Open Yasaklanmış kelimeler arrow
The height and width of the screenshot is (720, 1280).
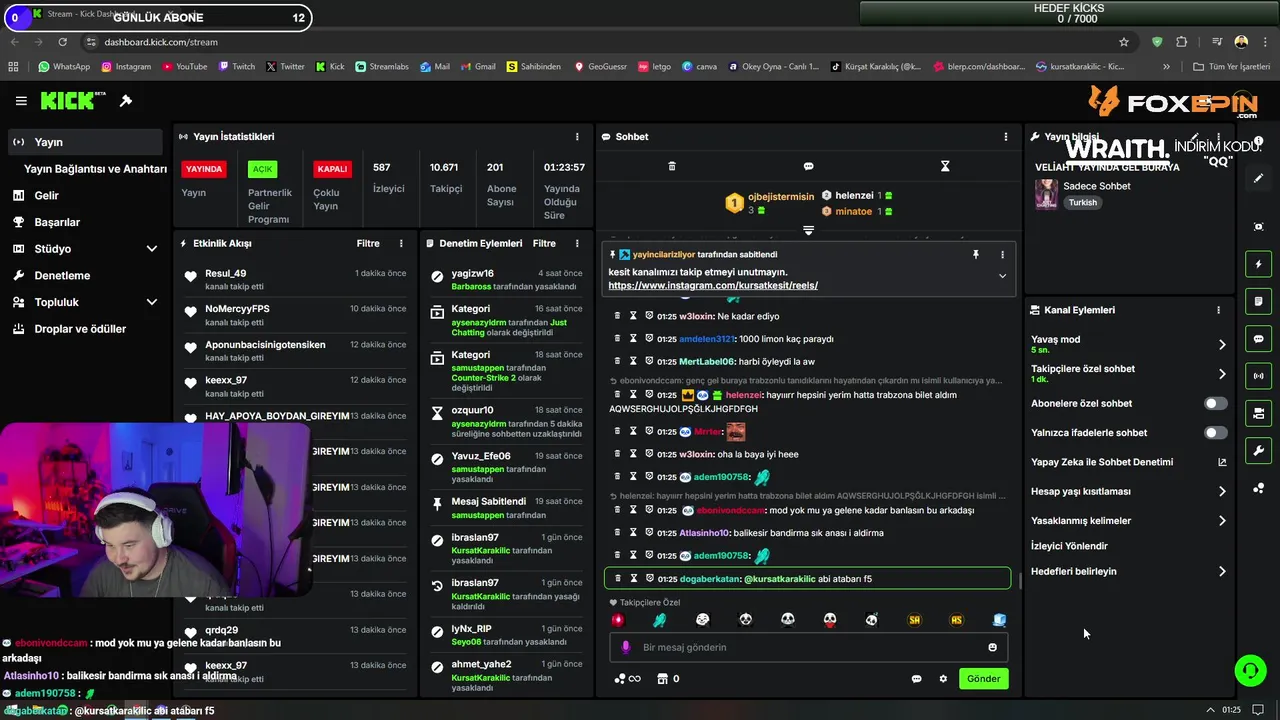[x=1221, y=521]
